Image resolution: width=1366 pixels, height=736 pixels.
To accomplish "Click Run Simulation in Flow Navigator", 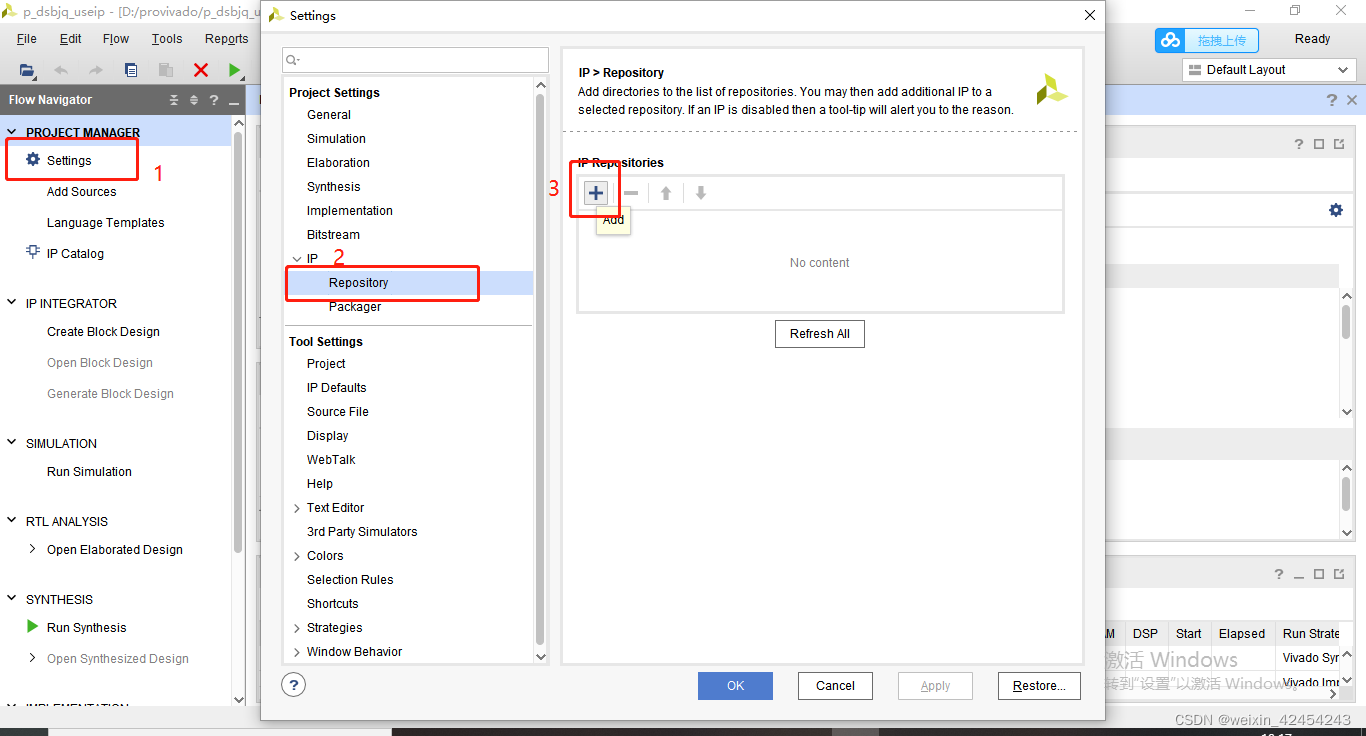I will 89,472.
